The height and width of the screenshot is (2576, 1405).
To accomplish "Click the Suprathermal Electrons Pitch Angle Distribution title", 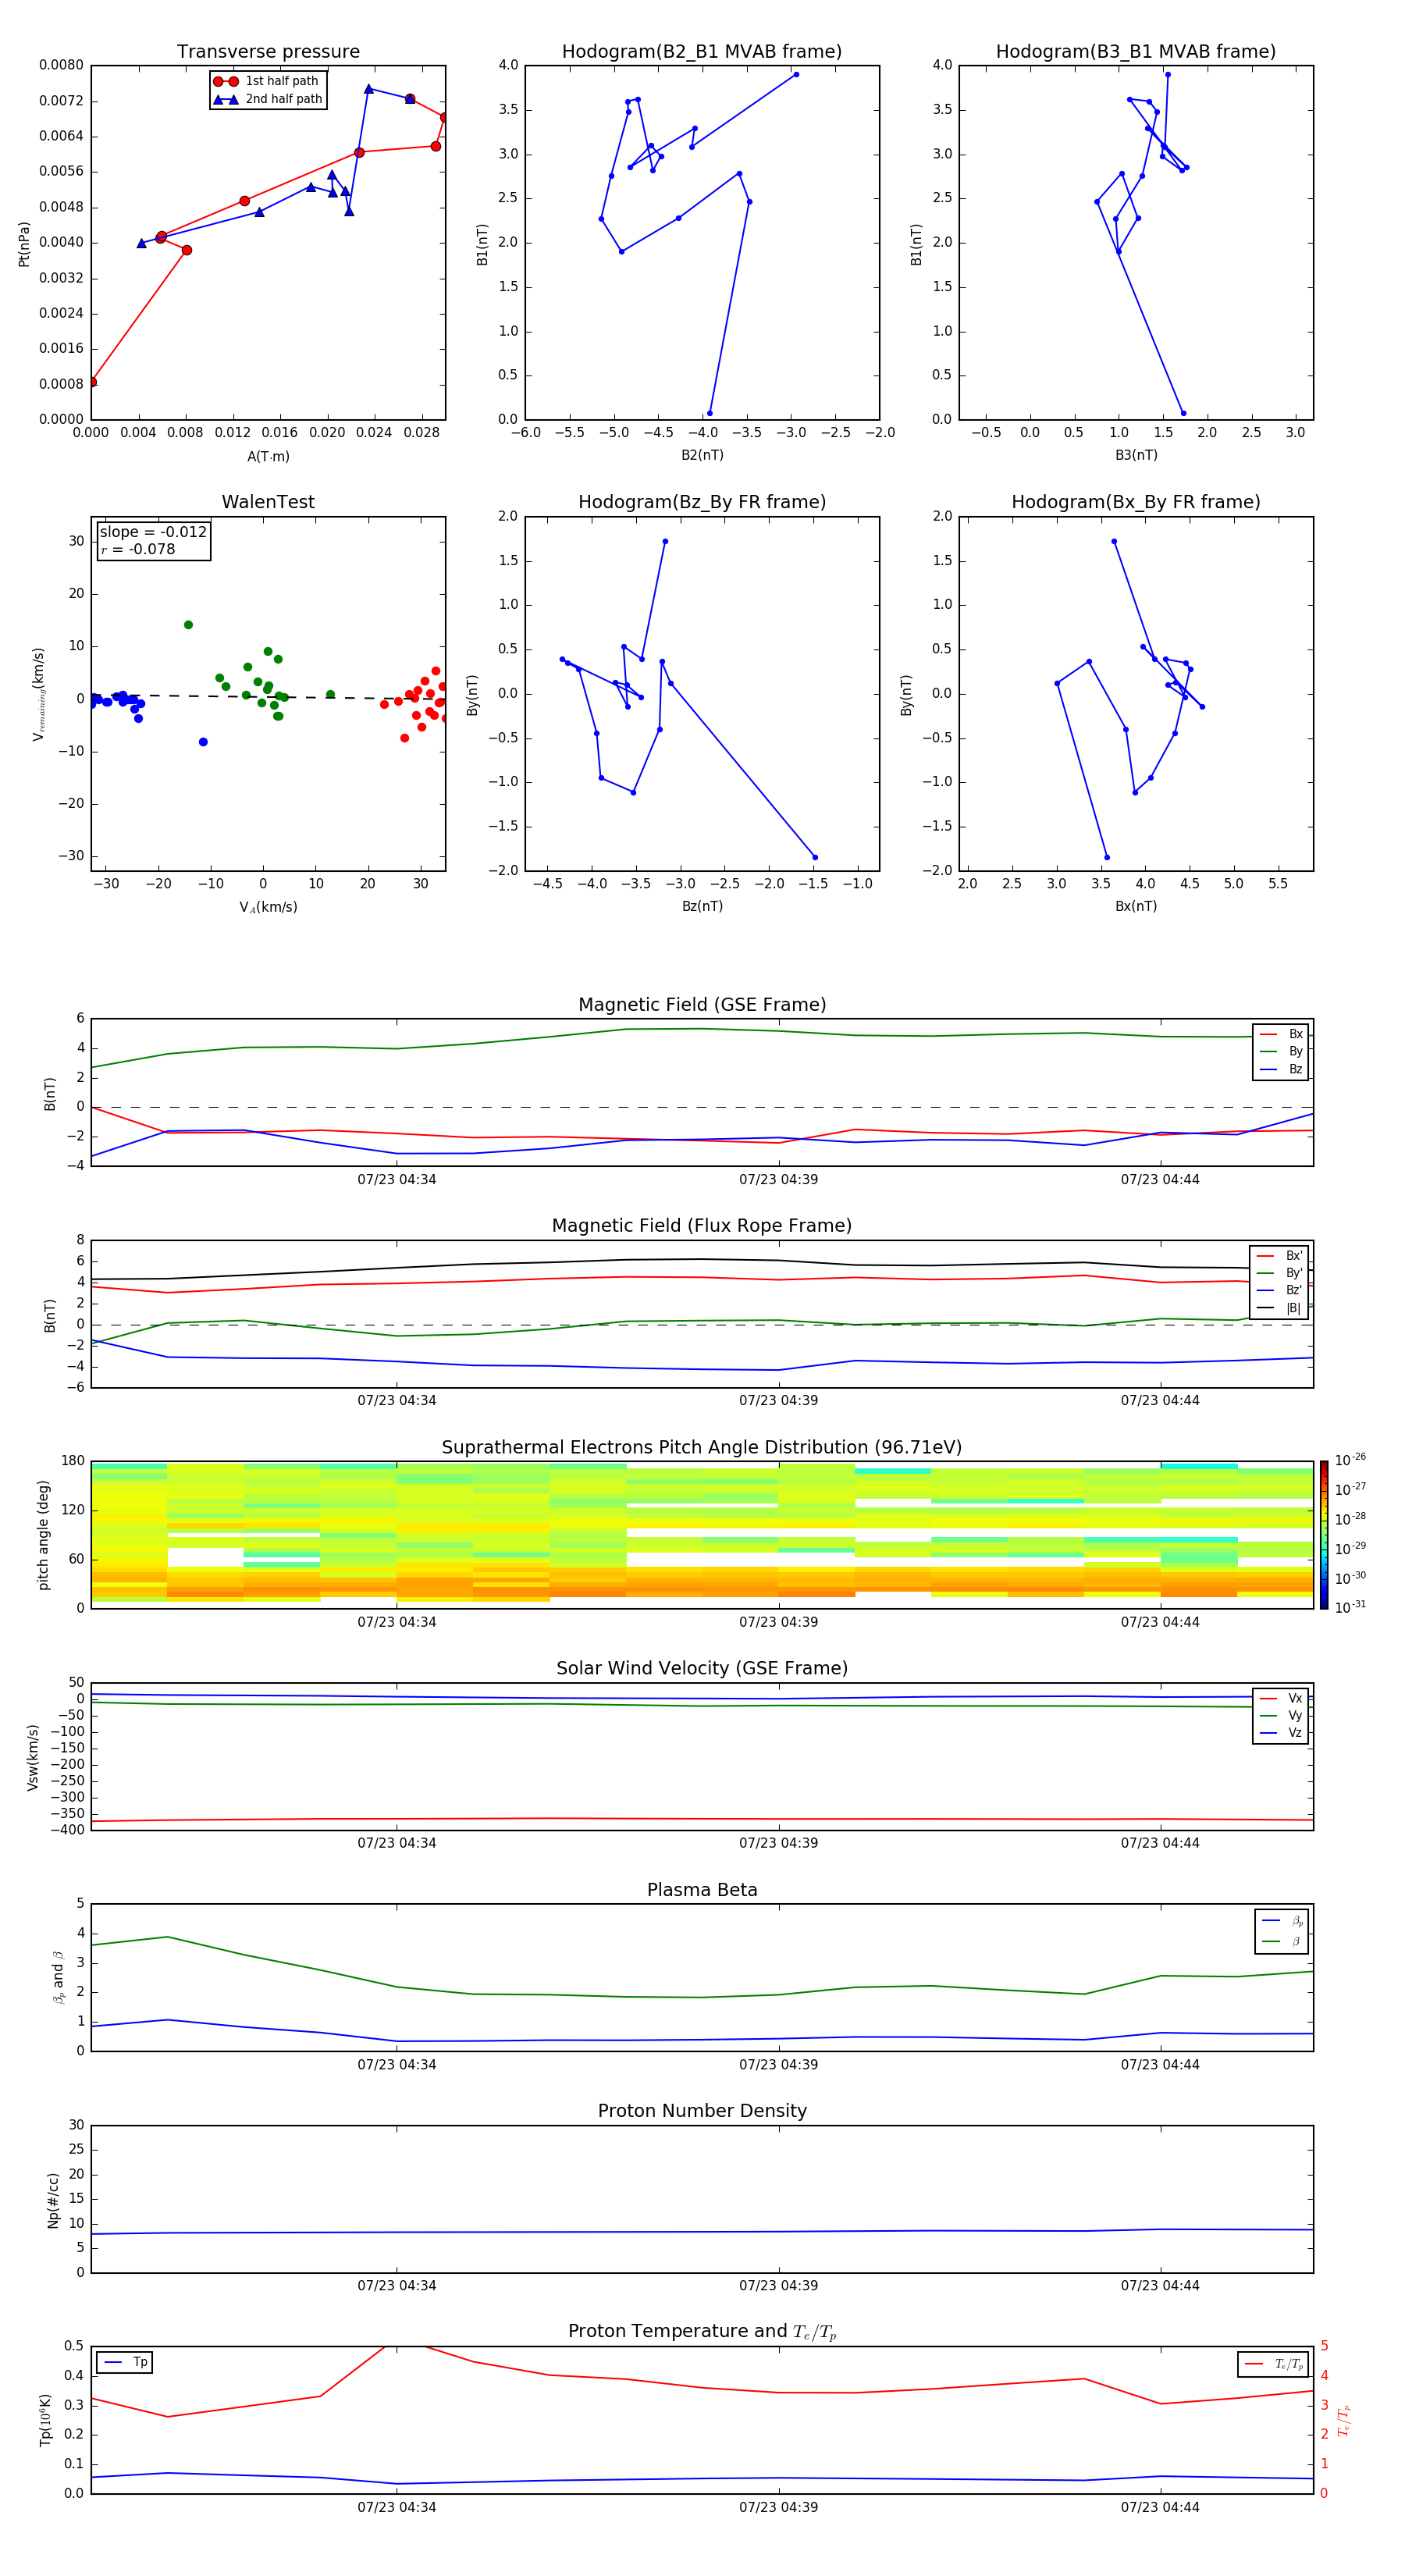I will click(x=702, y=1448).
